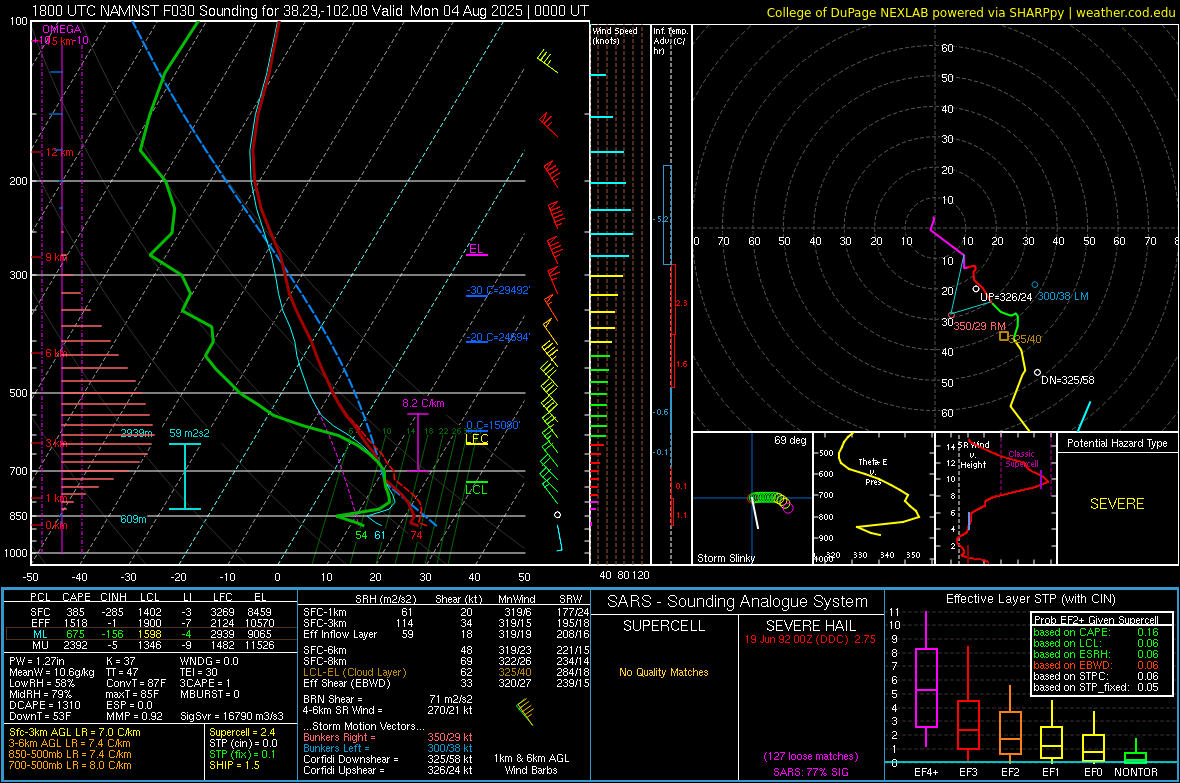The height and width of the screenshot is (783, 1180).
Task: Click the PW = 1.27in value
Action: (37, 661)
